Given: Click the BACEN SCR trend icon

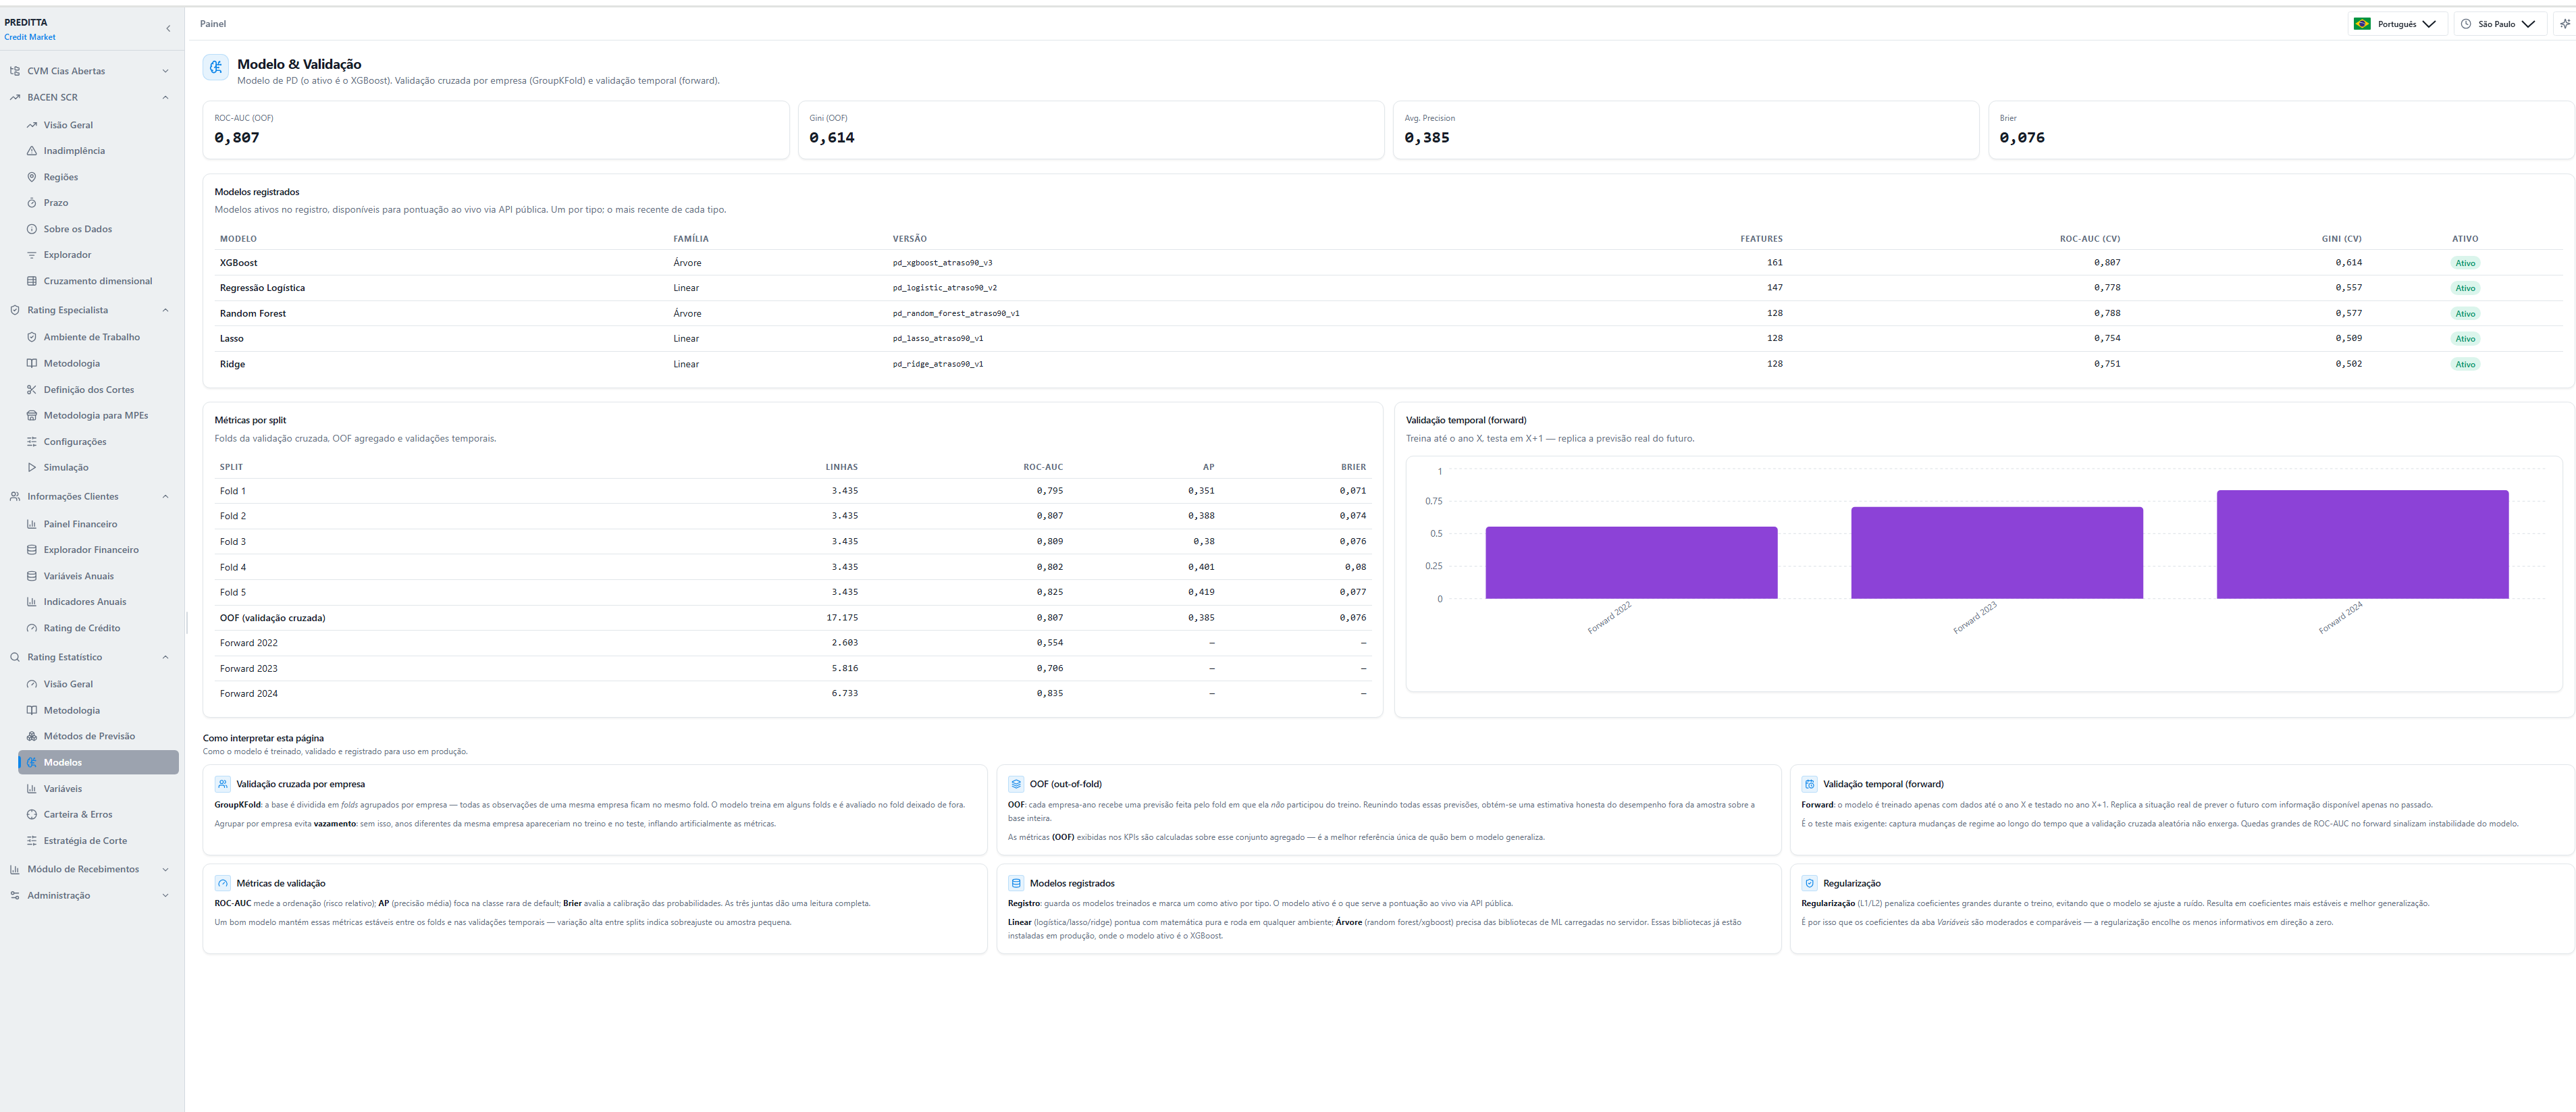Looking at the screenshot, I should 15,98.
